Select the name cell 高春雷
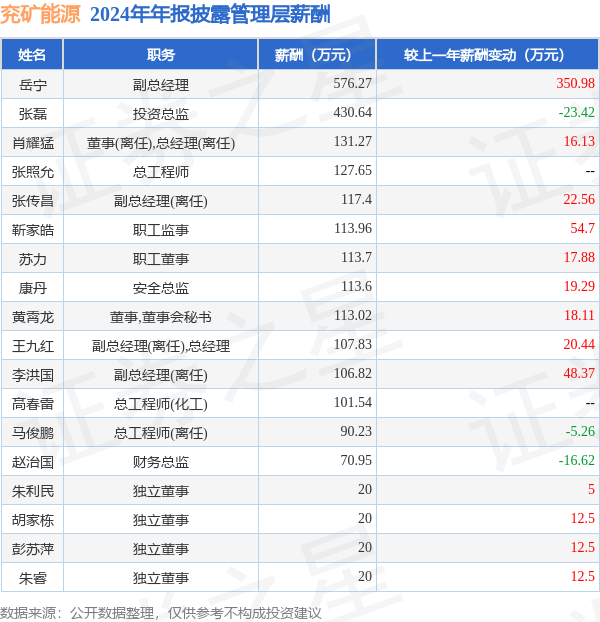600x622 pixels. coord(33,404)
